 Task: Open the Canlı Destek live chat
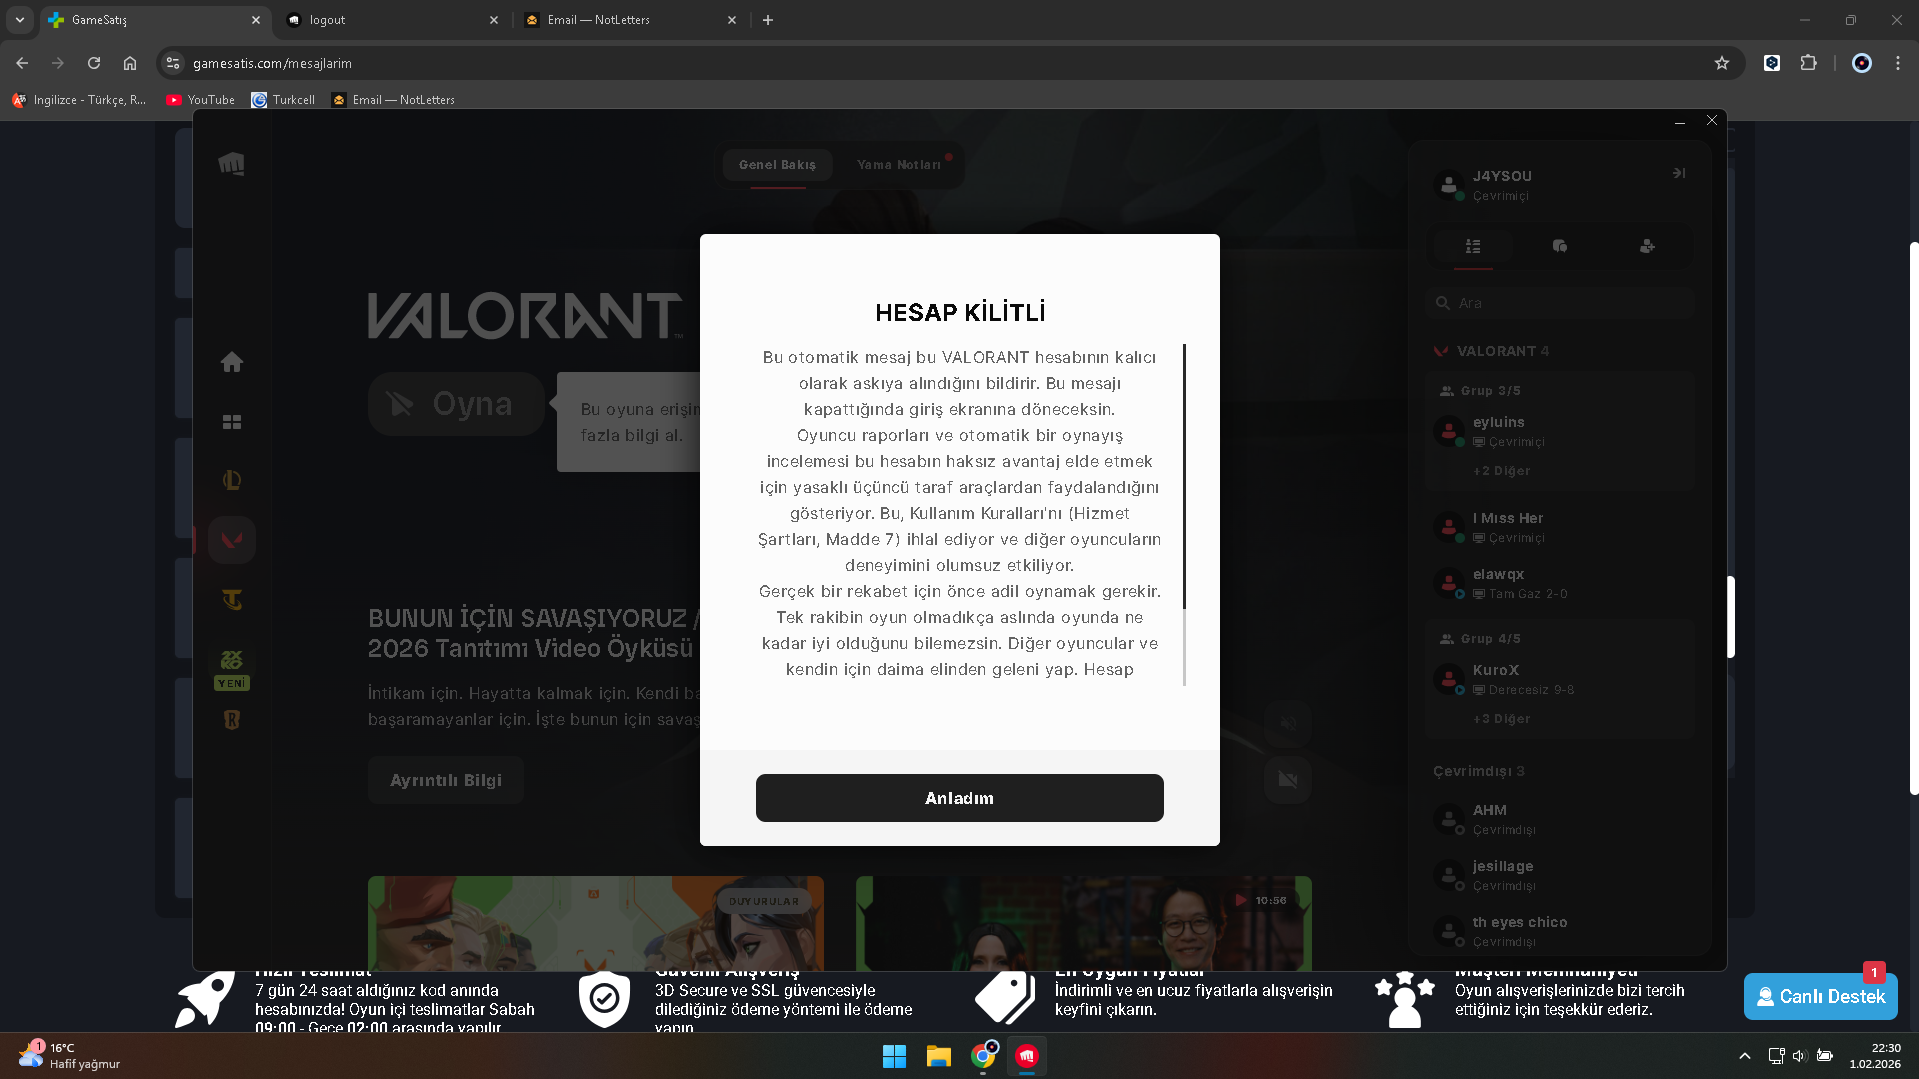pyautogui.click(x=1820, y=996)
